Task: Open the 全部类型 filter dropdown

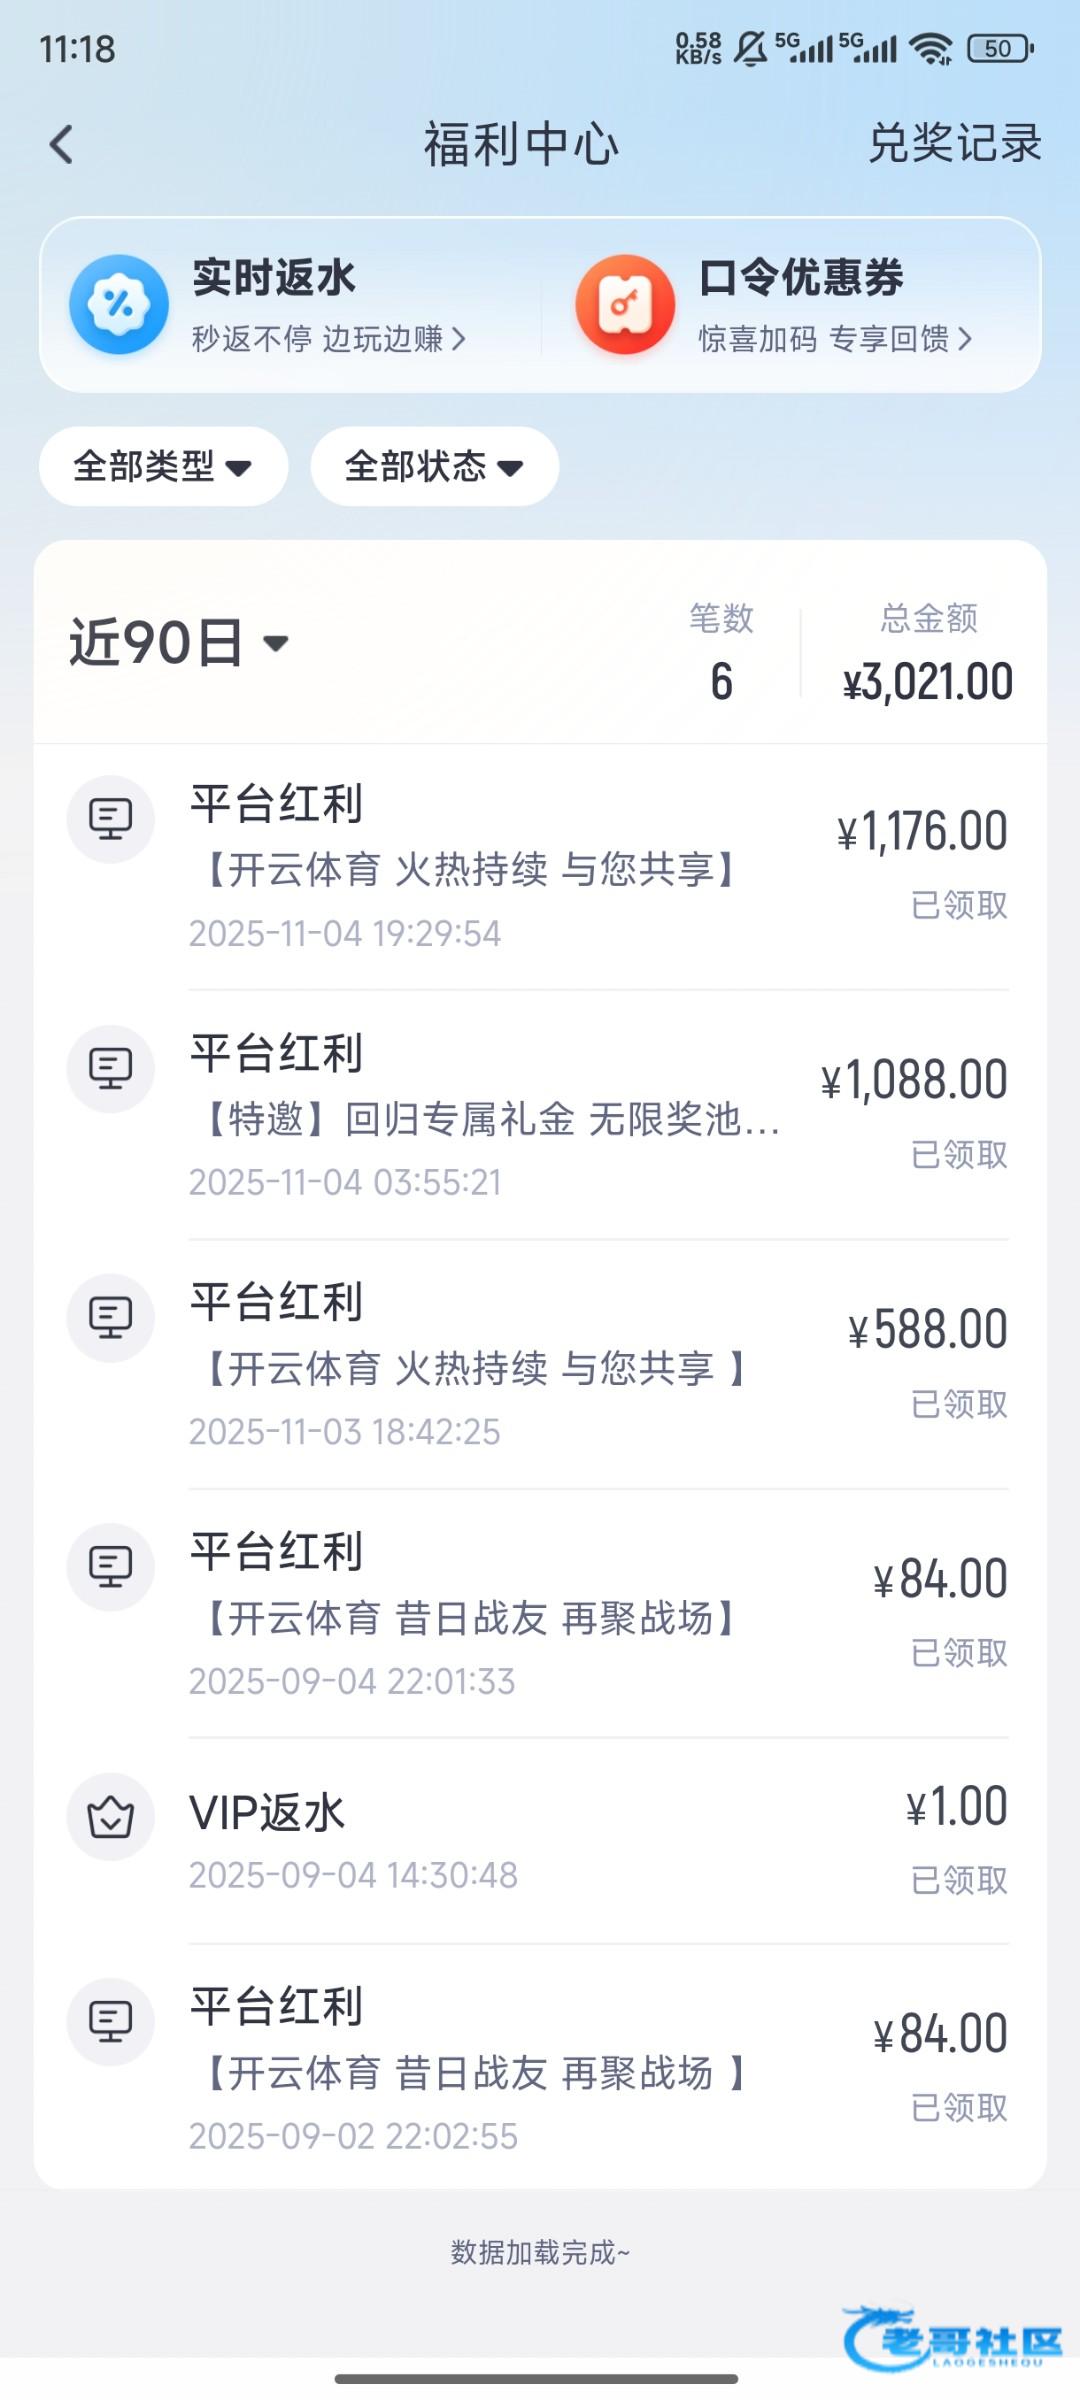Action: [163, 466]
